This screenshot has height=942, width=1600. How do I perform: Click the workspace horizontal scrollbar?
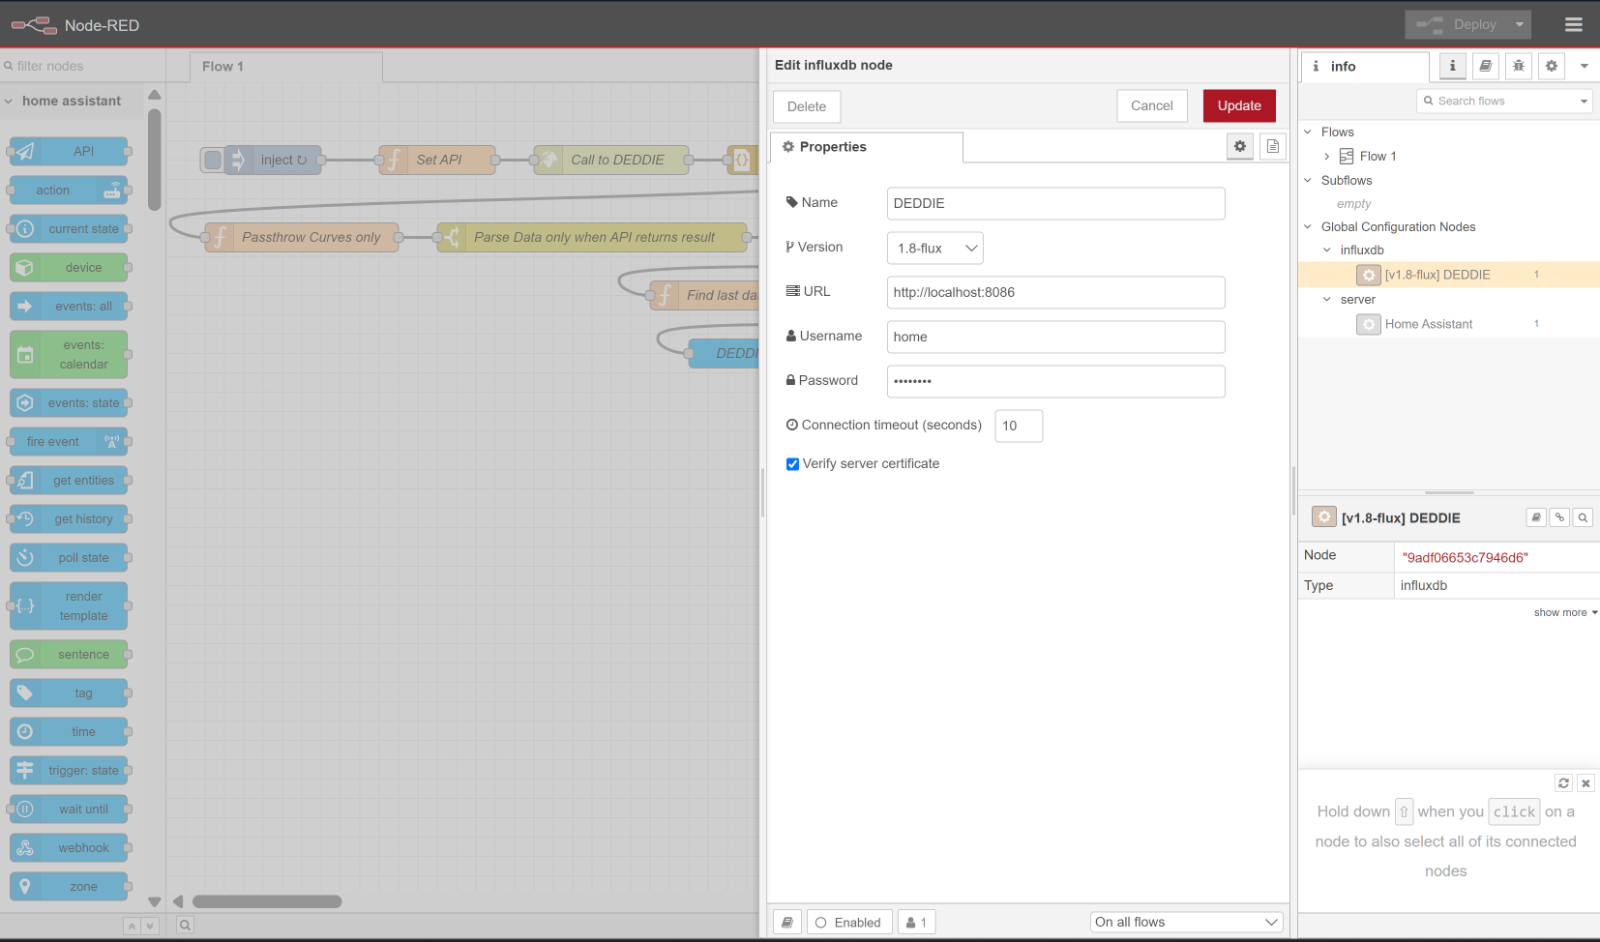coord(267,901)
